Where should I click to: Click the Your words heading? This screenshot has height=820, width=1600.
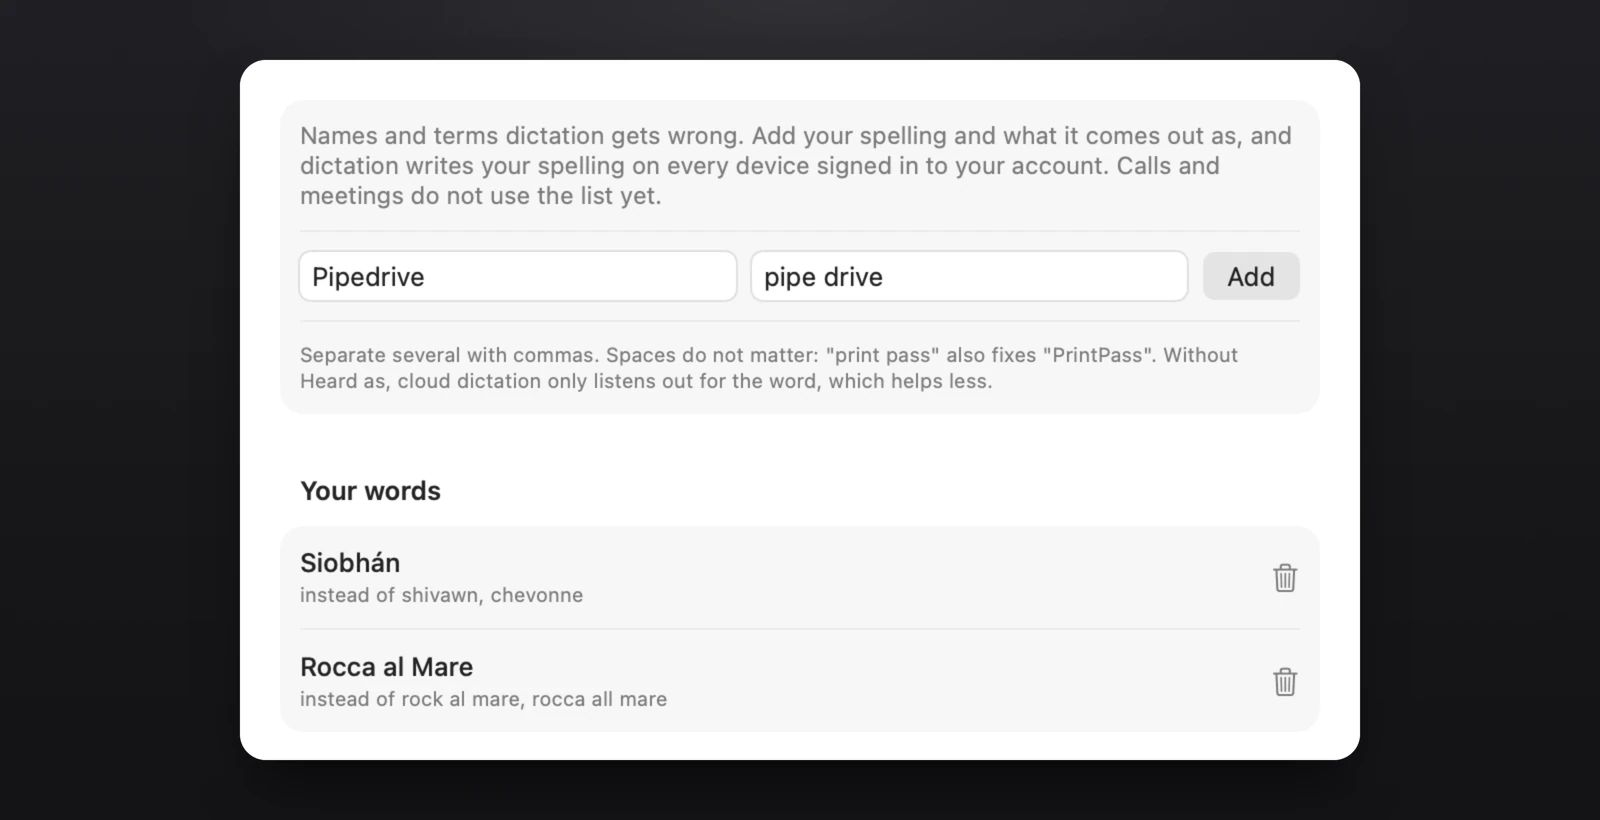tap(370, 491)
